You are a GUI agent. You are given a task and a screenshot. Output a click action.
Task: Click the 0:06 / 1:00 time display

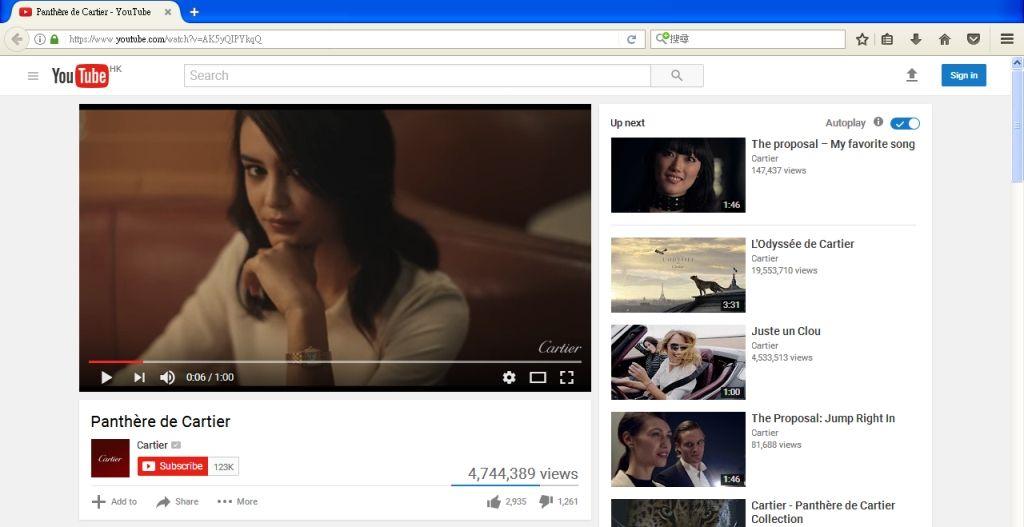(210, 377)
